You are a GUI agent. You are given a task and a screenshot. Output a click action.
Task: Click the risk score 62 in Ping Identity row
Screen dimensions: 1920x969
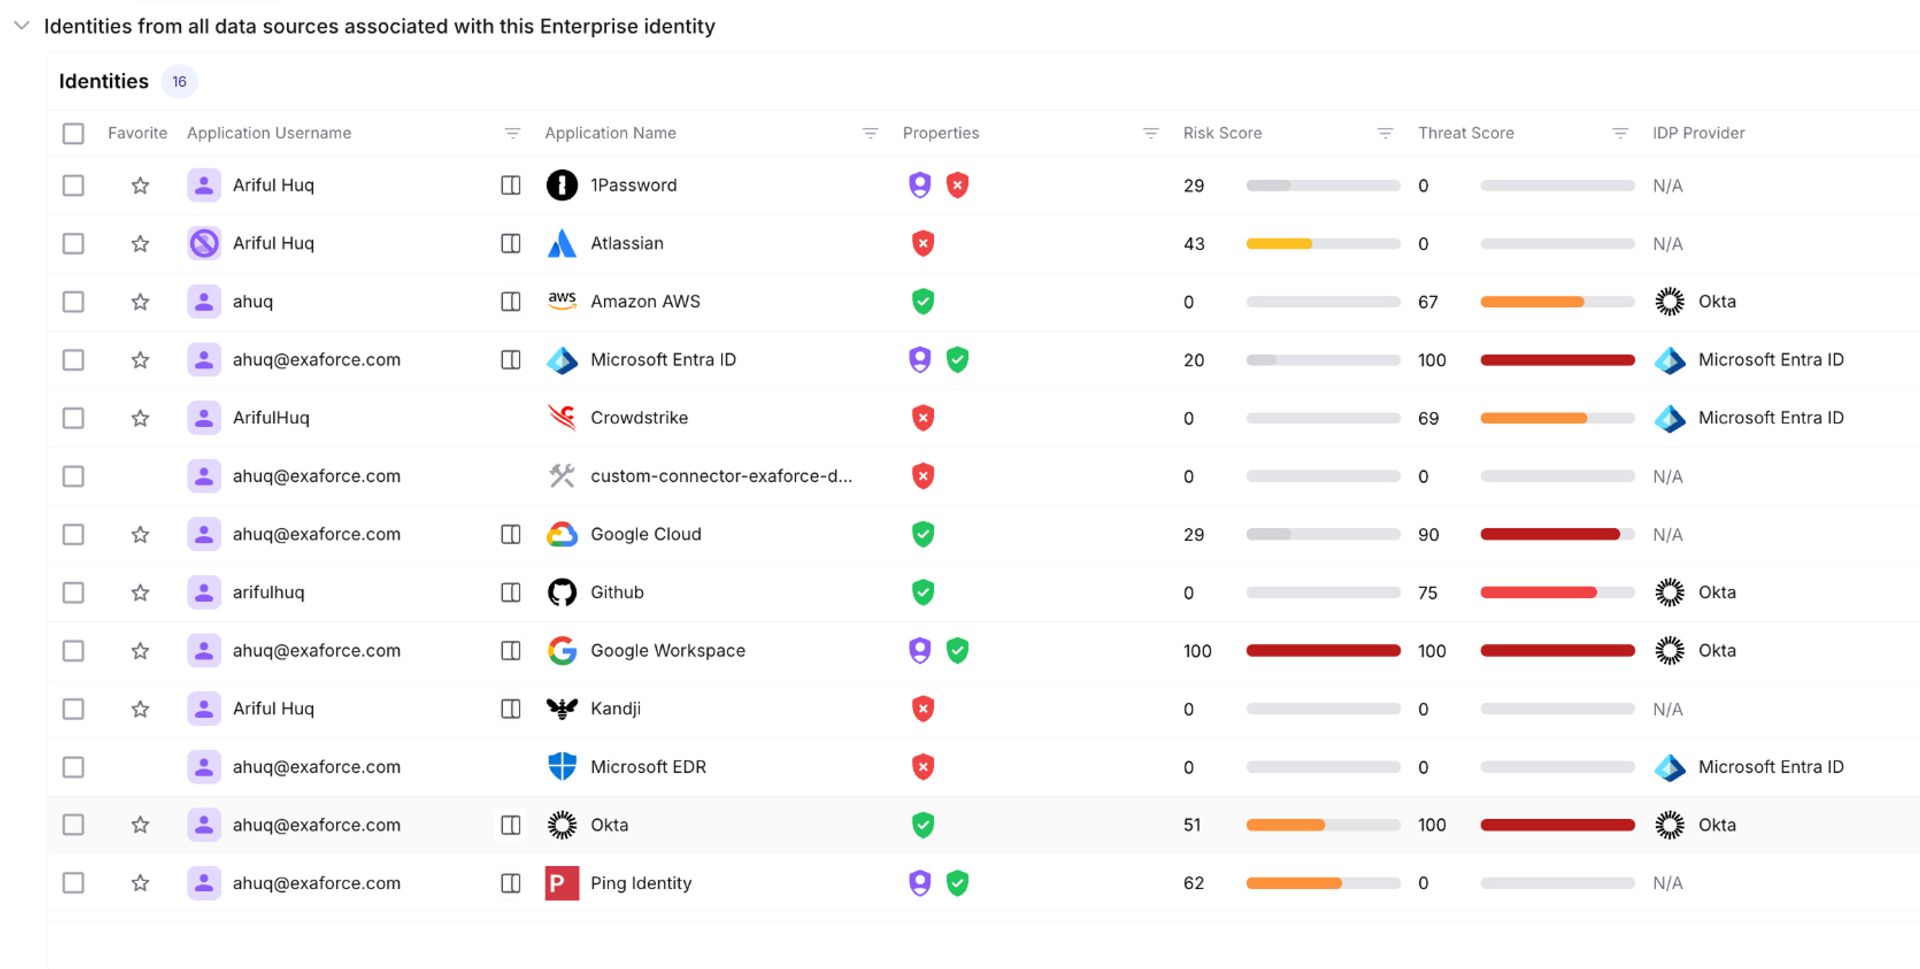coord(1193,883)
